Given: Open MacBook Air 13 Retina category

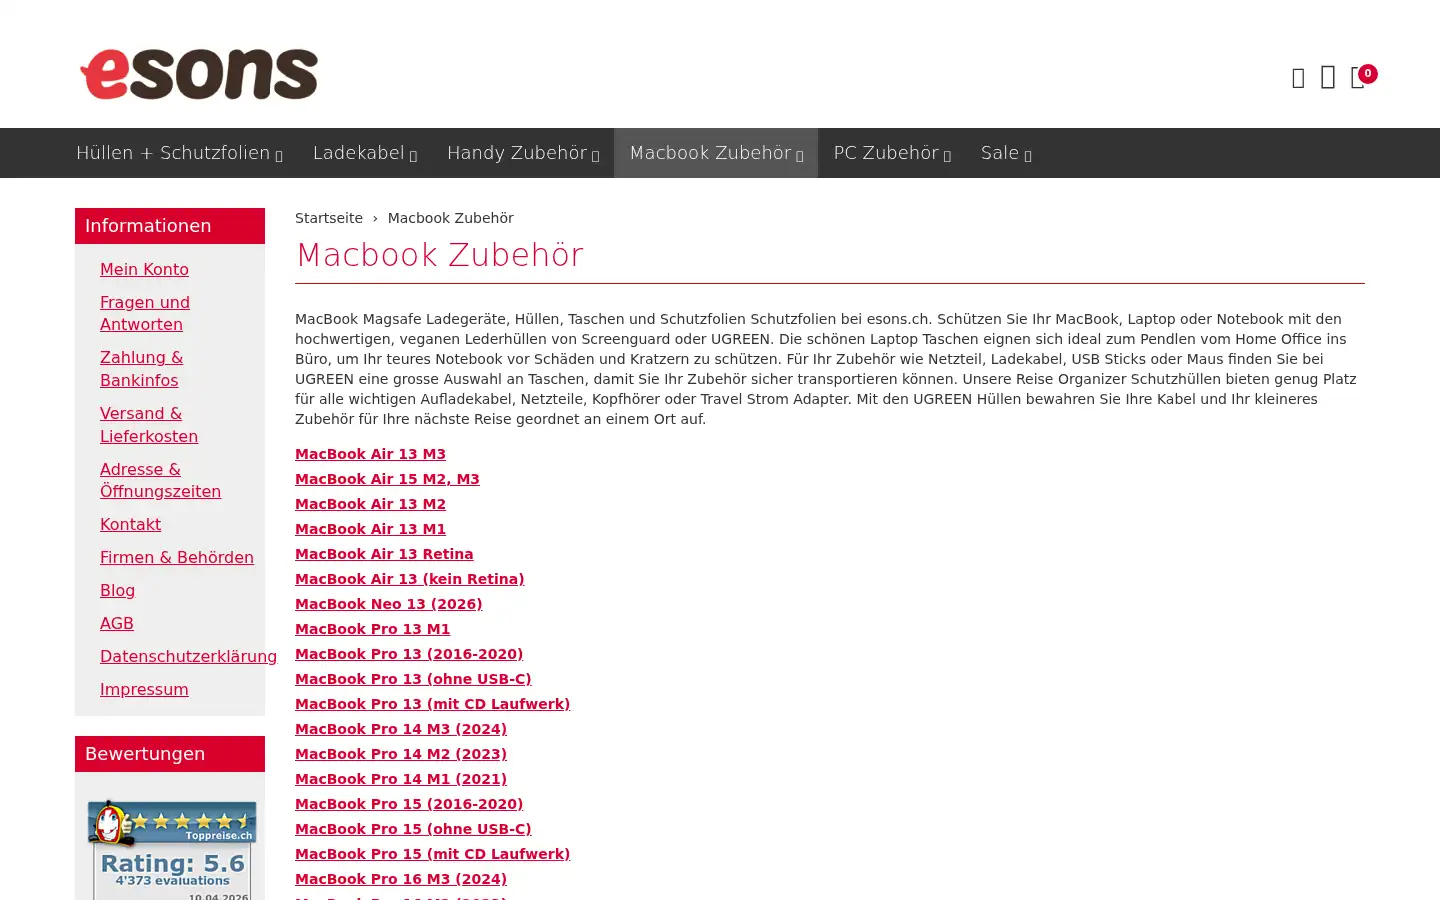Looking at the screenshot, I should tap(384, 554).
